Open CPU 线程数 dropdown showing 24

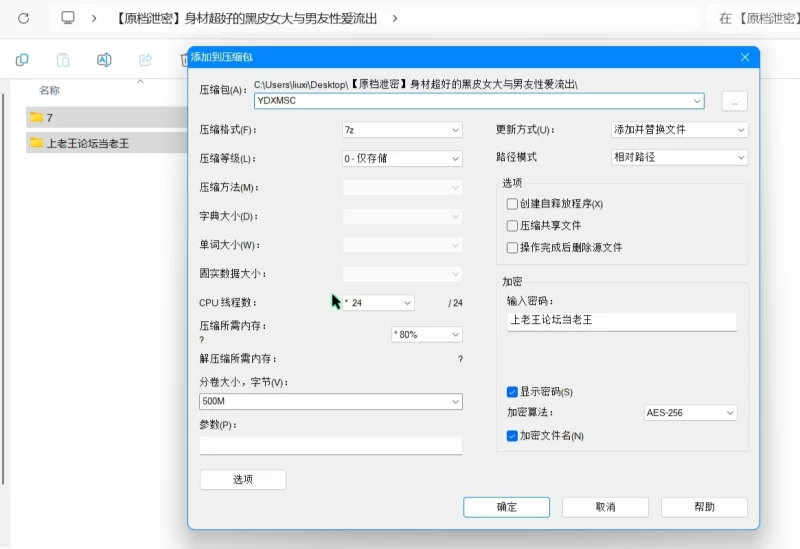[378, 303]
